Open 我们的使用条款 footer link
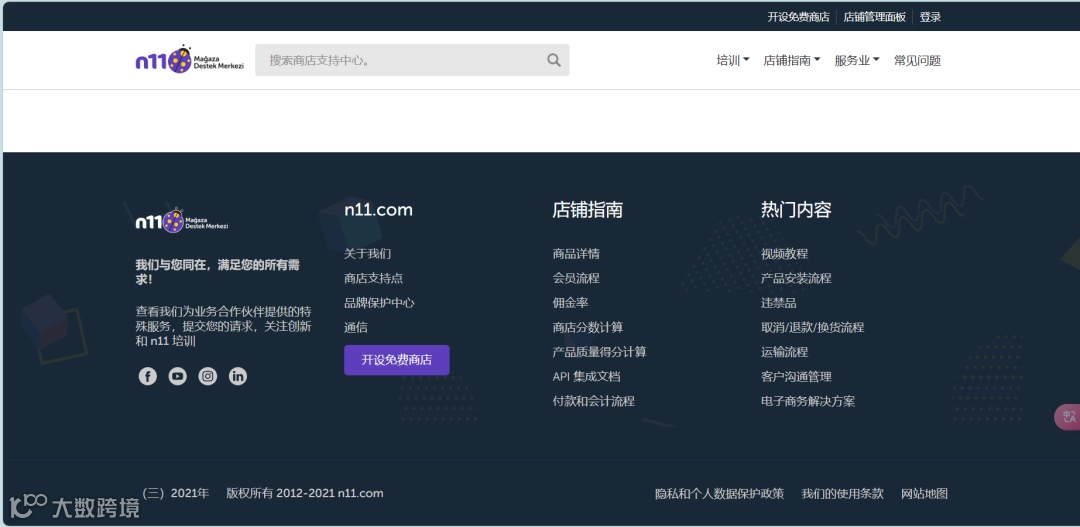This screenshot has height=527, width=1080. [842, 494]
